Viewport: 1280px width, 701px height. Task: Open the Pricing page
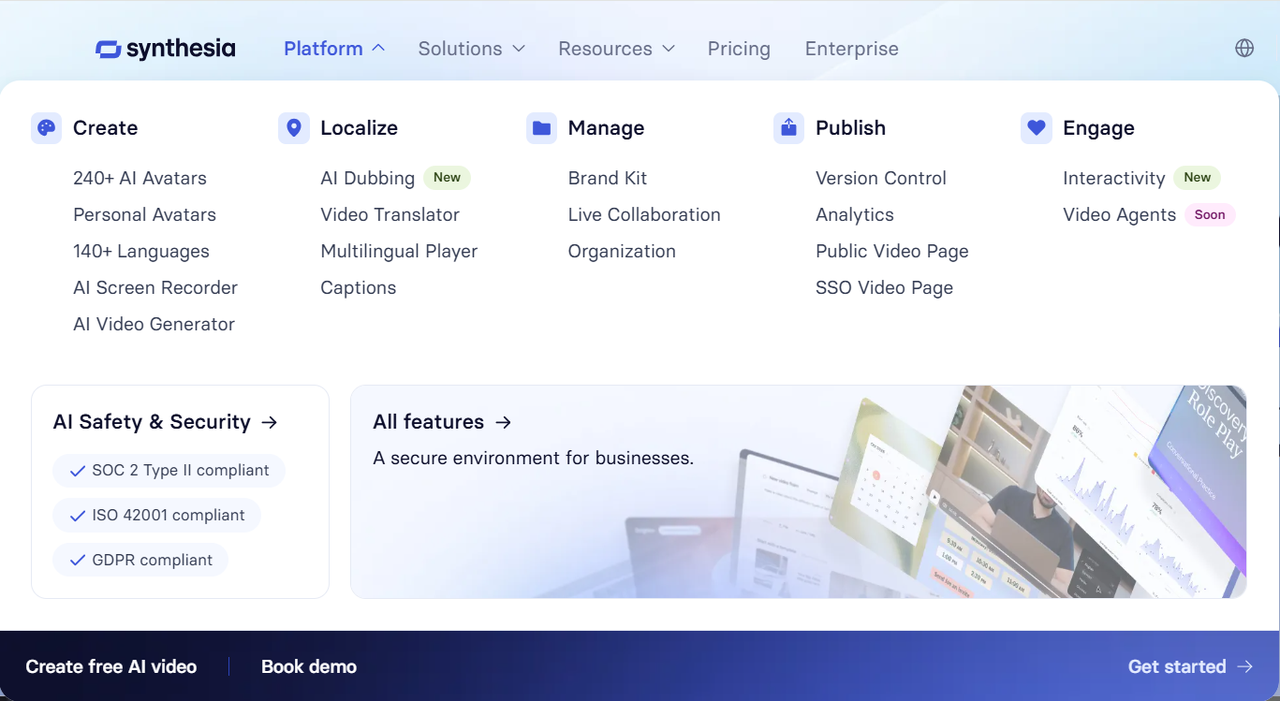(x=739, y=48)
